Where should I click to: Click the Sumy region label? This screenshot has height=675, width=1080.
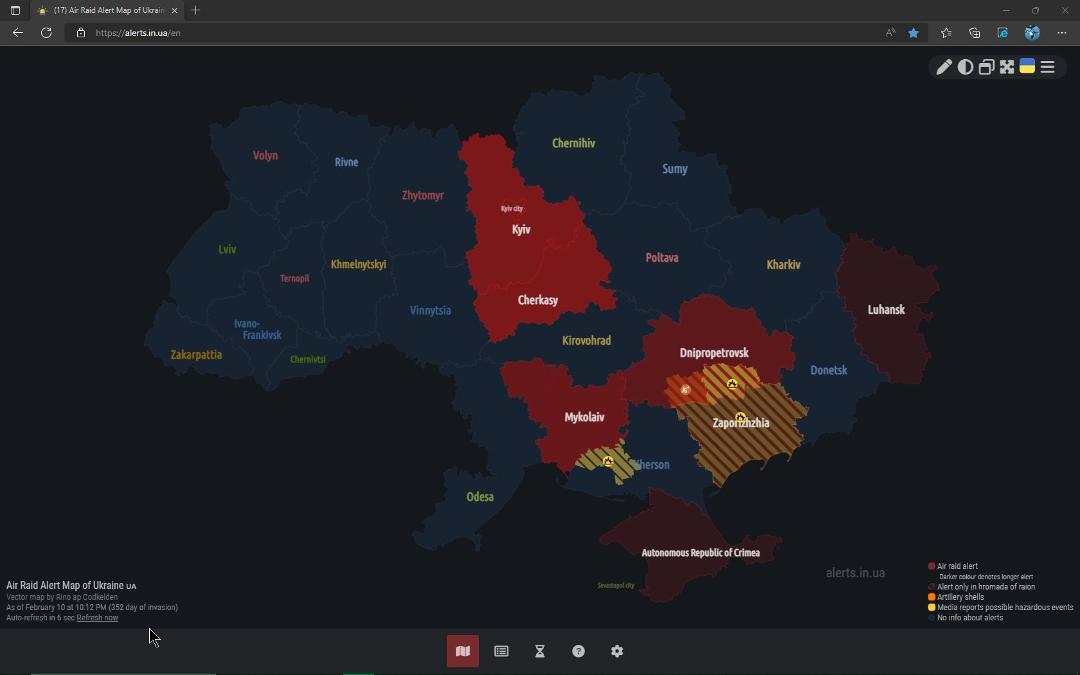point(675,169)
